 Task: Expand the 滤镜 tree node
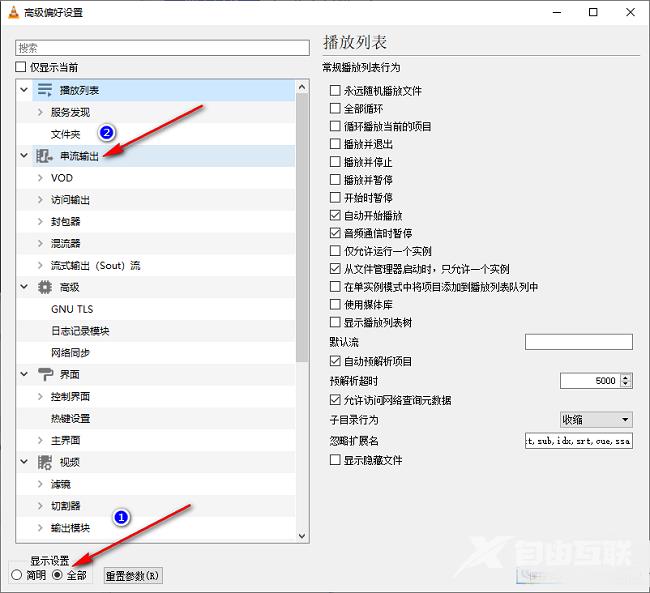tap(40, 484)
